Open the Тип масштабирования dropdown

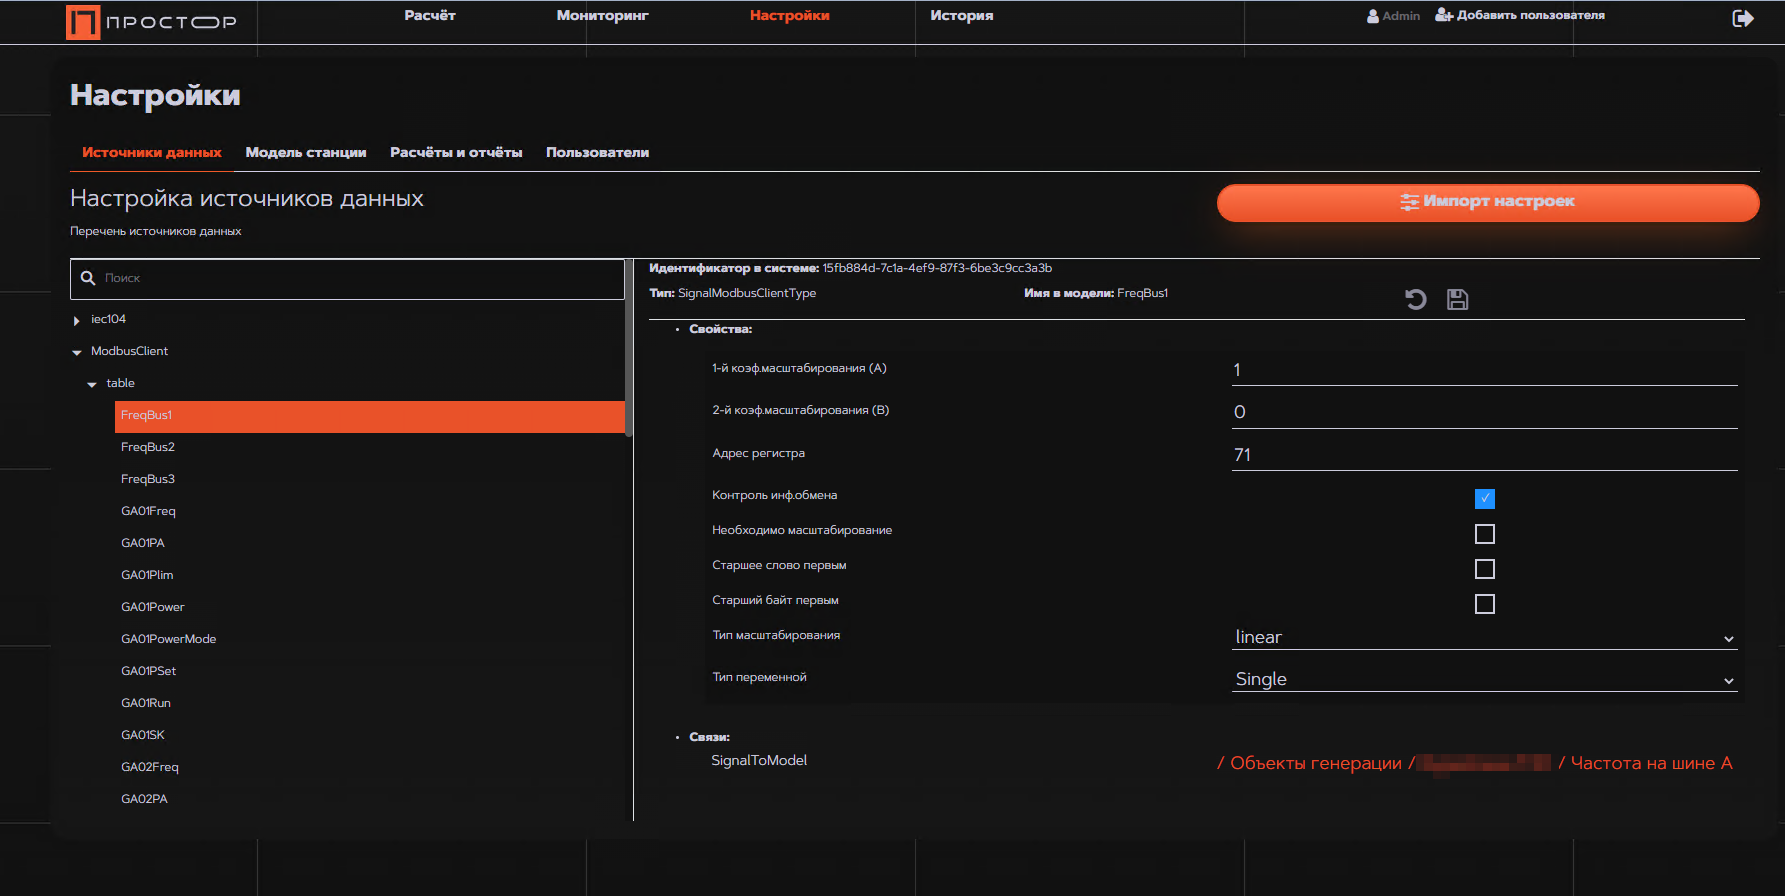1484,637
